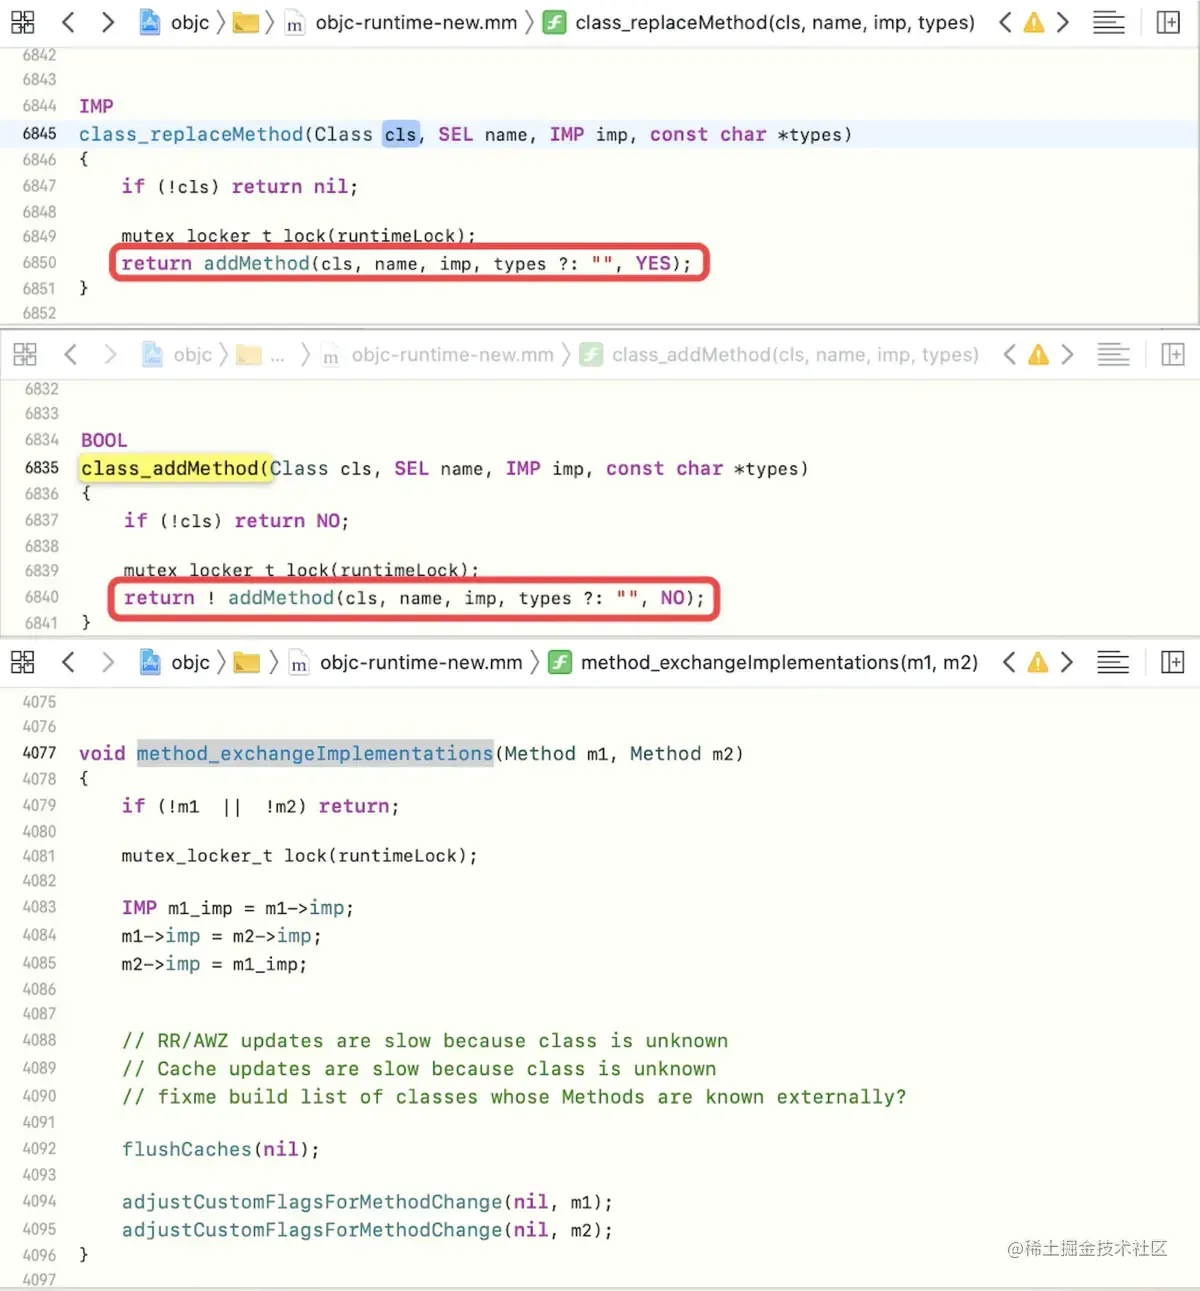Go back in middle editor pane history

click(x=70, y=354)
